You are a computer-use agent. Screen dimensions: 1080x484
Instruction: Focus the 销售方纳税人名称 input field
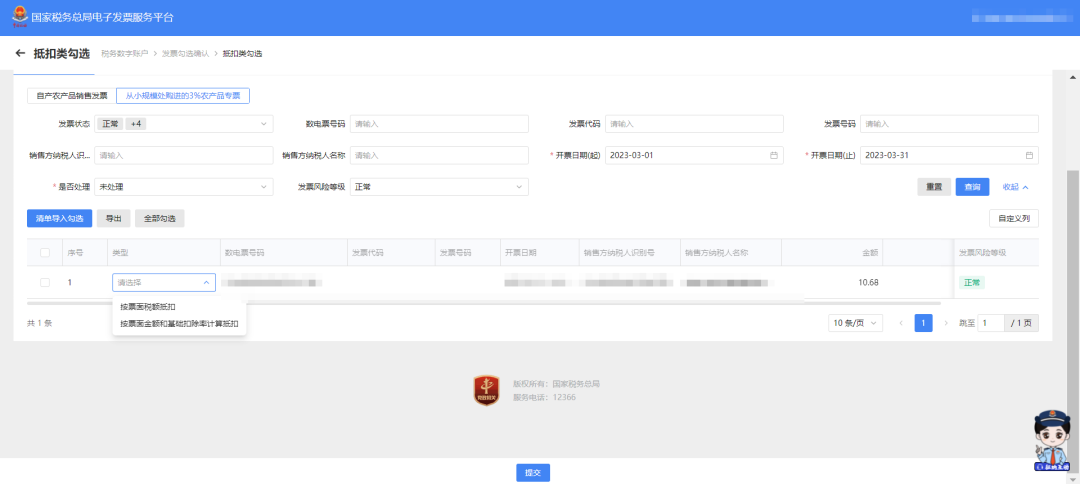(439, 156)
